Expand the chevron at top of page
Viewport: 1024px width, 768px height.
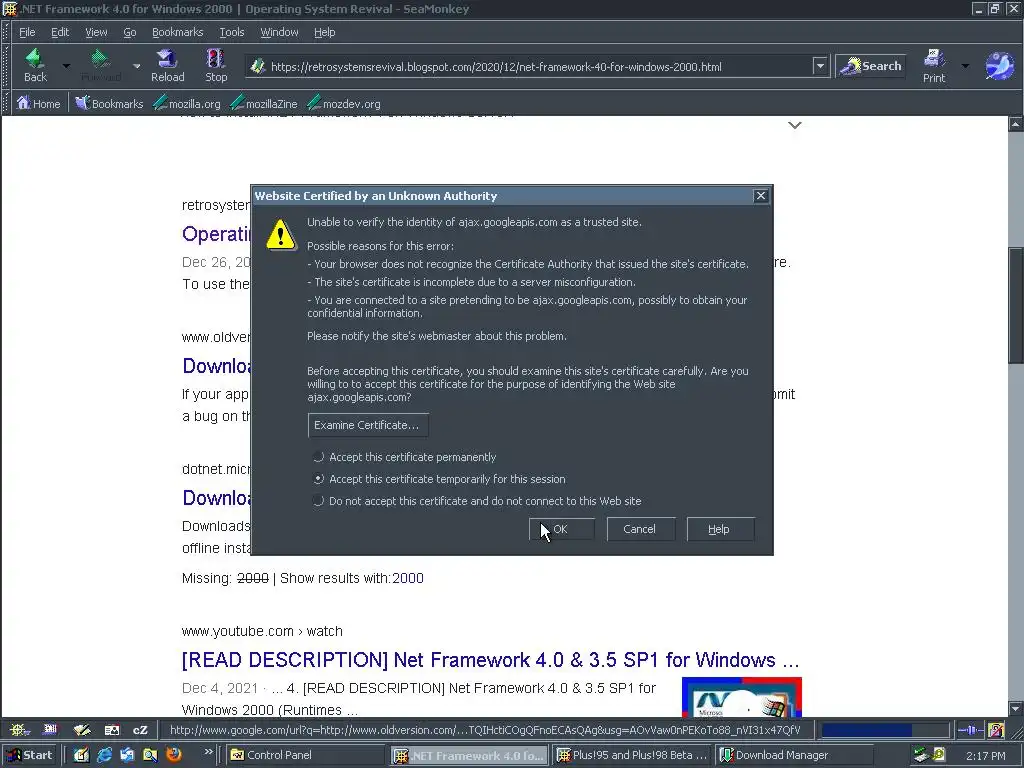794,125
